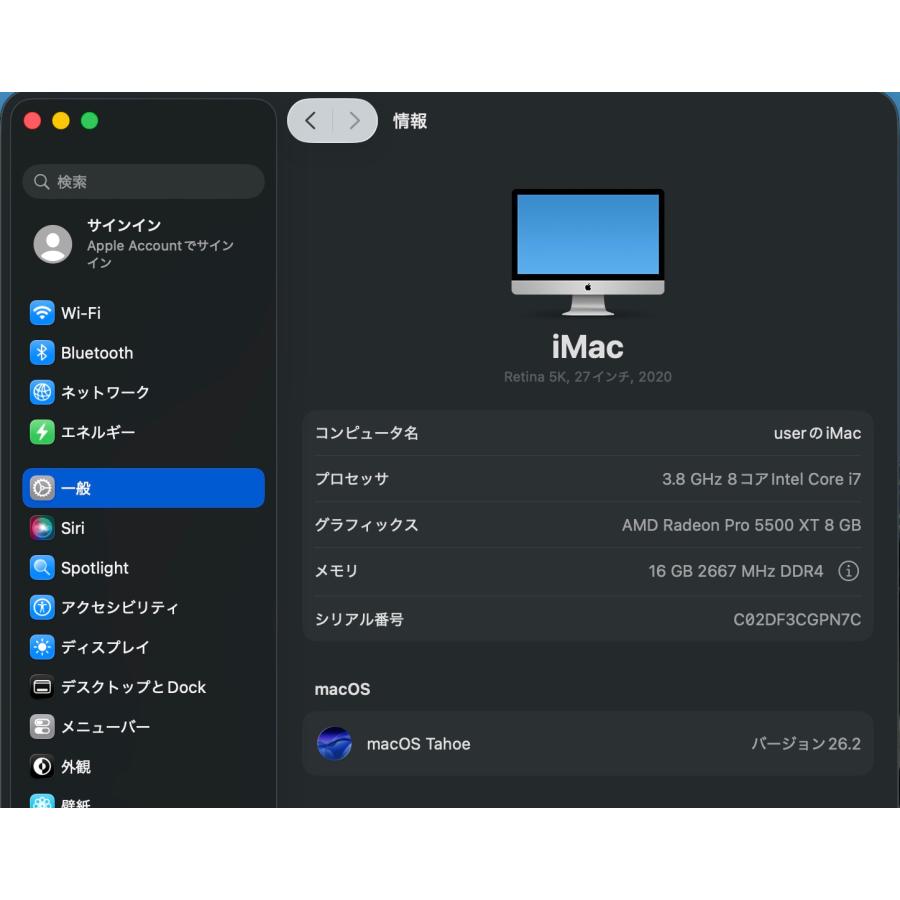The width and height of the screenshot is (900, 900).
Task: Select the メニューバー icon
Action: pyautogui.click(x=42, y=727)
